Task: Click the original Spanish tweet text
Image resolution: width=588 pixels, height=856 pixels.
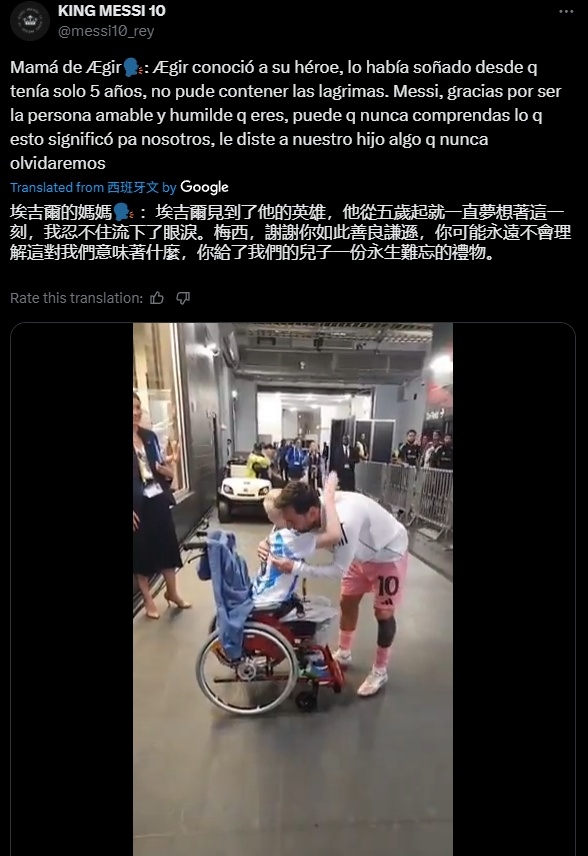Action: point(285,115)
